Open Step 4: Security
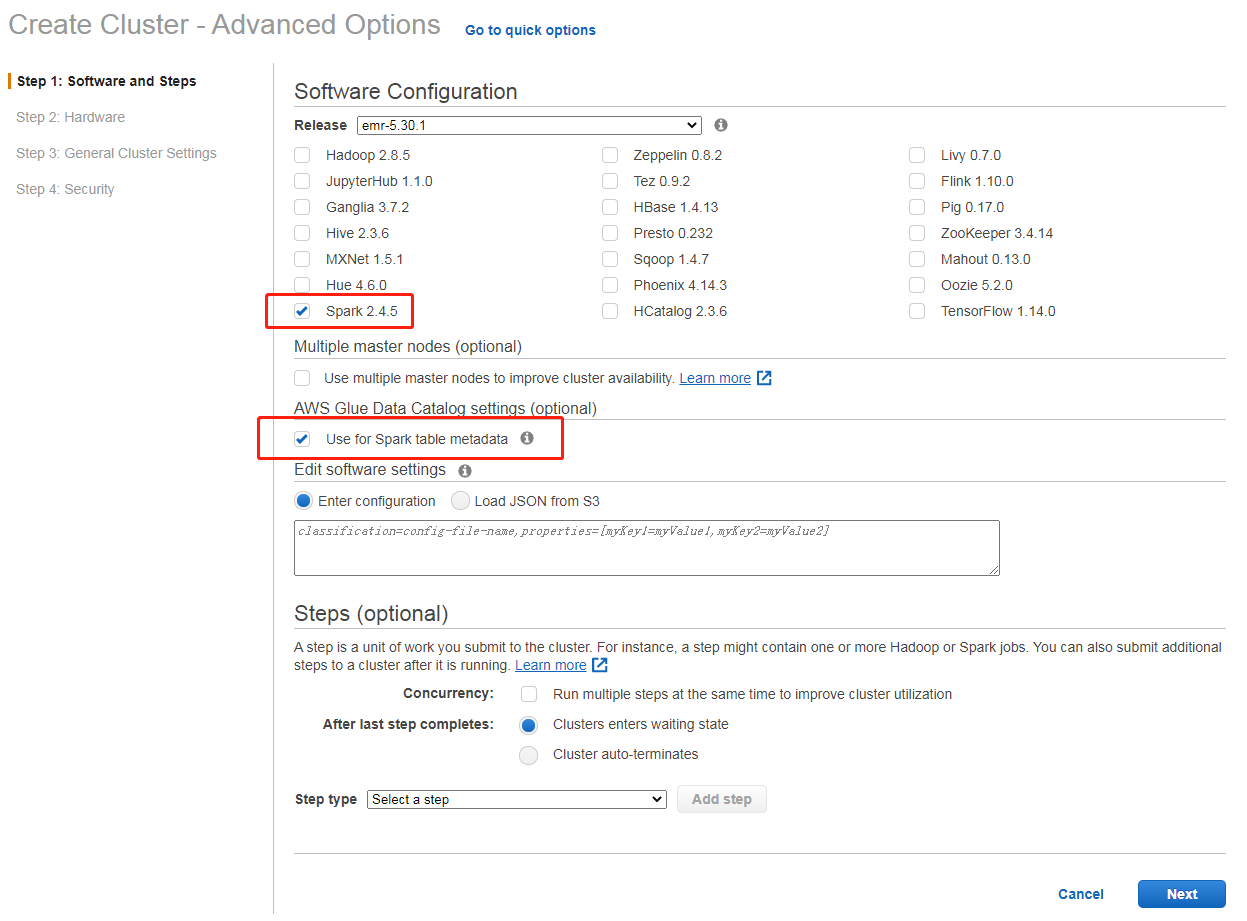This screenshot has width=1247, height=921. pos(65,189)
